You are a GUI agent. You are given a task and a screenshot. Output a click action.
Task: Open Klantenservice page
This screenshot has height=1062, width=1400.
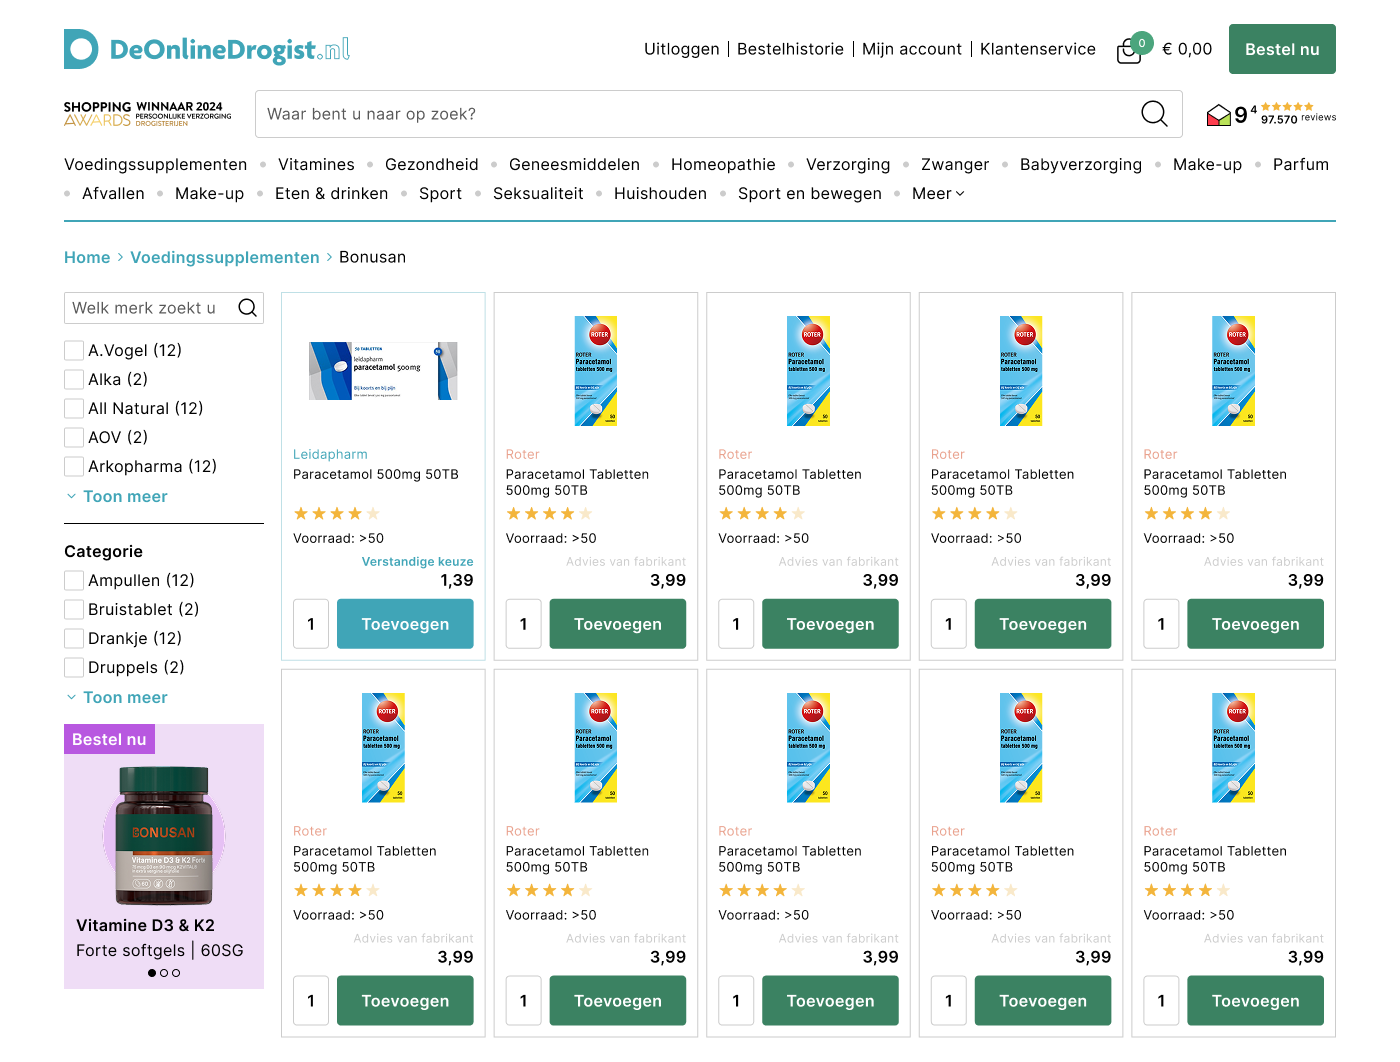(1038, 49)
